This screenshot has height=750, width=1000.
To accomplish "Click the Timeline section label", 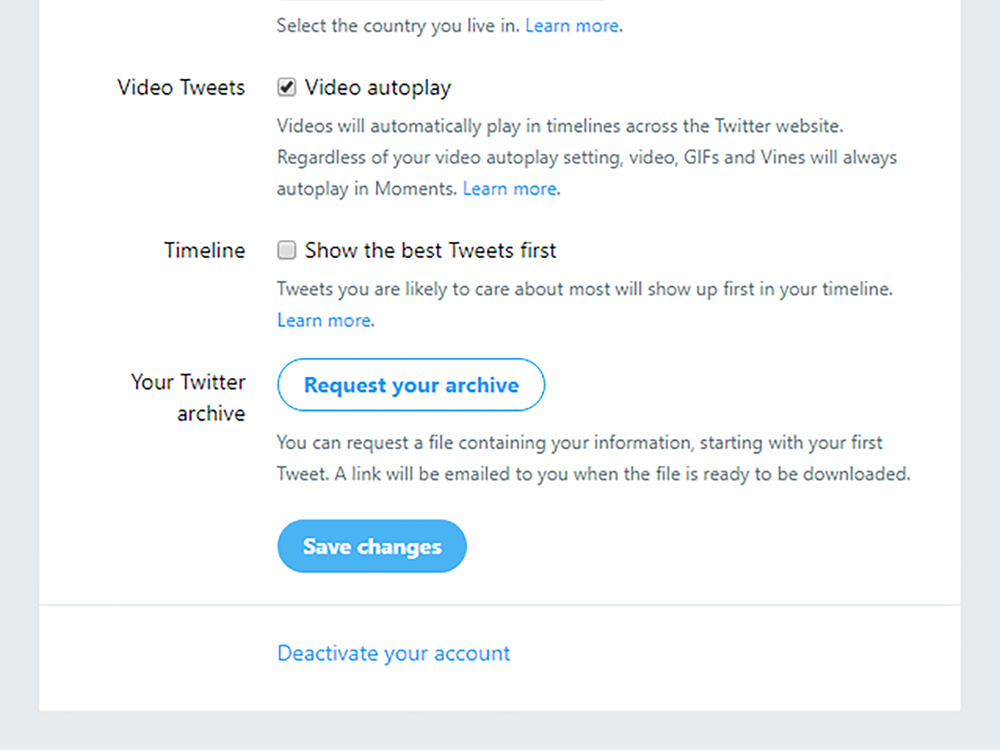I will click(x=205, y=251).
